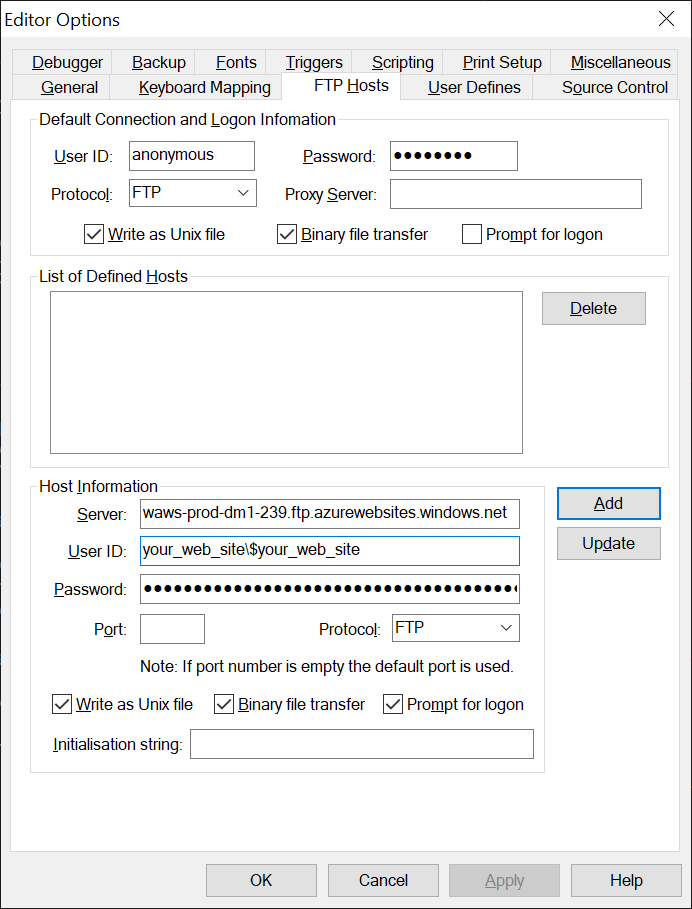Click the default Password field
The height and width of the screenshot is (909, 692).
coord(454,156)
